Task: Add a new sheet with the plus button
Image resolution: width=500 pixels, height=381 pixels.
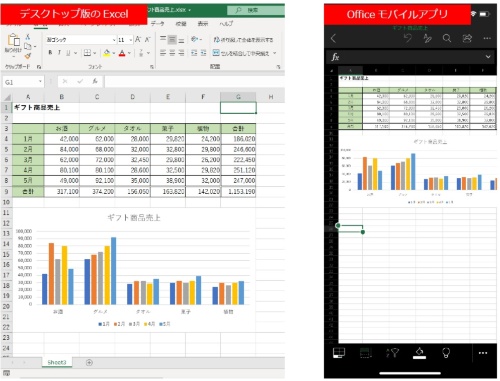Action: click(x=89, y=362)
